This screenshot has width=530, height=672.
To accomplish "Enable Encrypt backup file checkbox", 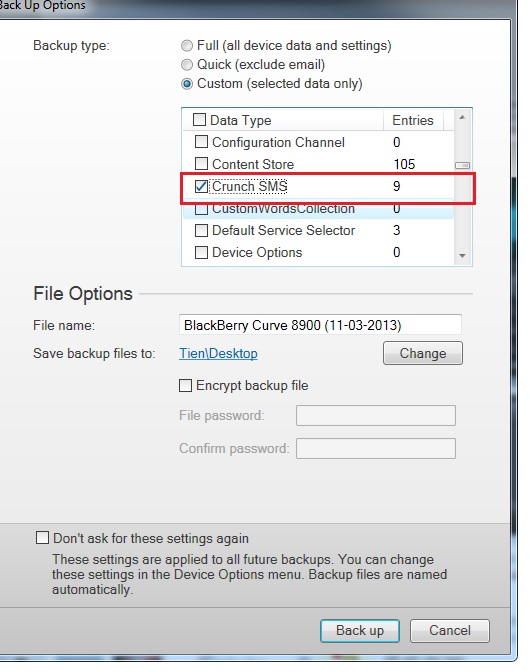I will click(186, 385).
